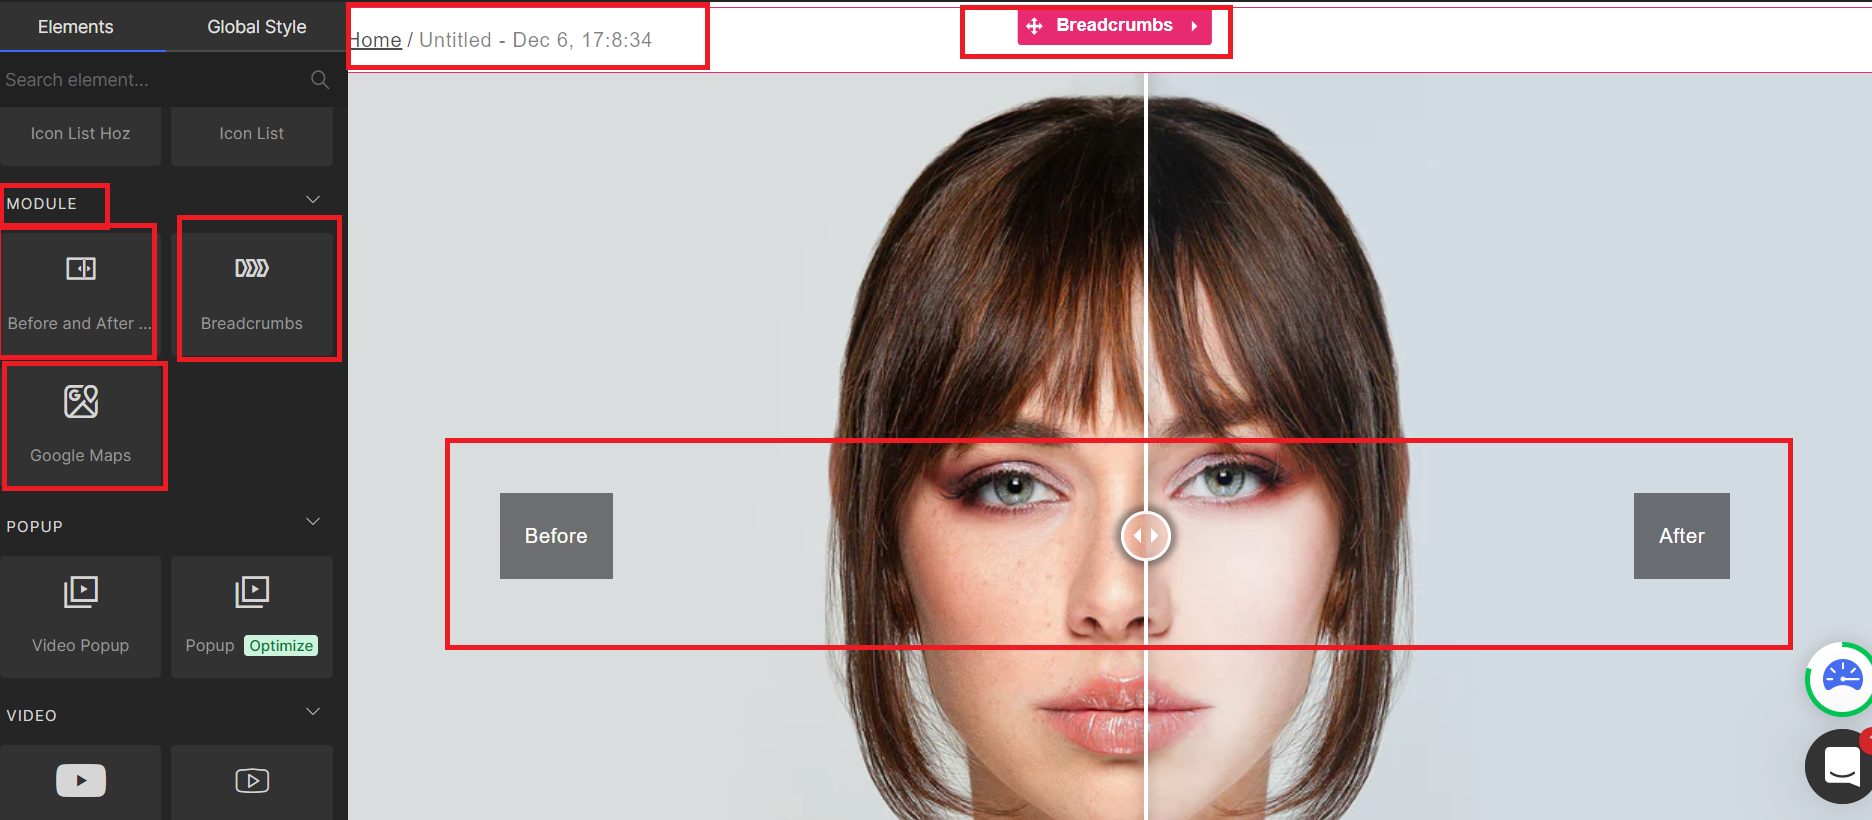Collapse the MODULE section chevron
Screen dimensions: 1872x820
tap(313, 200)
